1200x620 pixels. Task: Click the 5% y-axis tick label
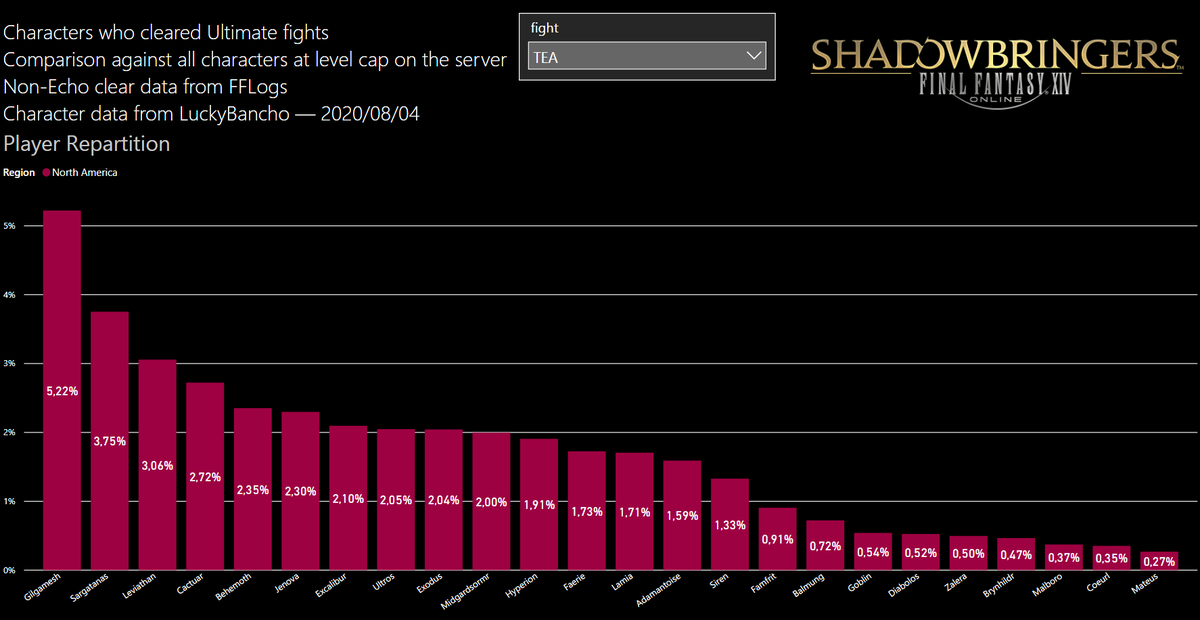click(8, 226)
